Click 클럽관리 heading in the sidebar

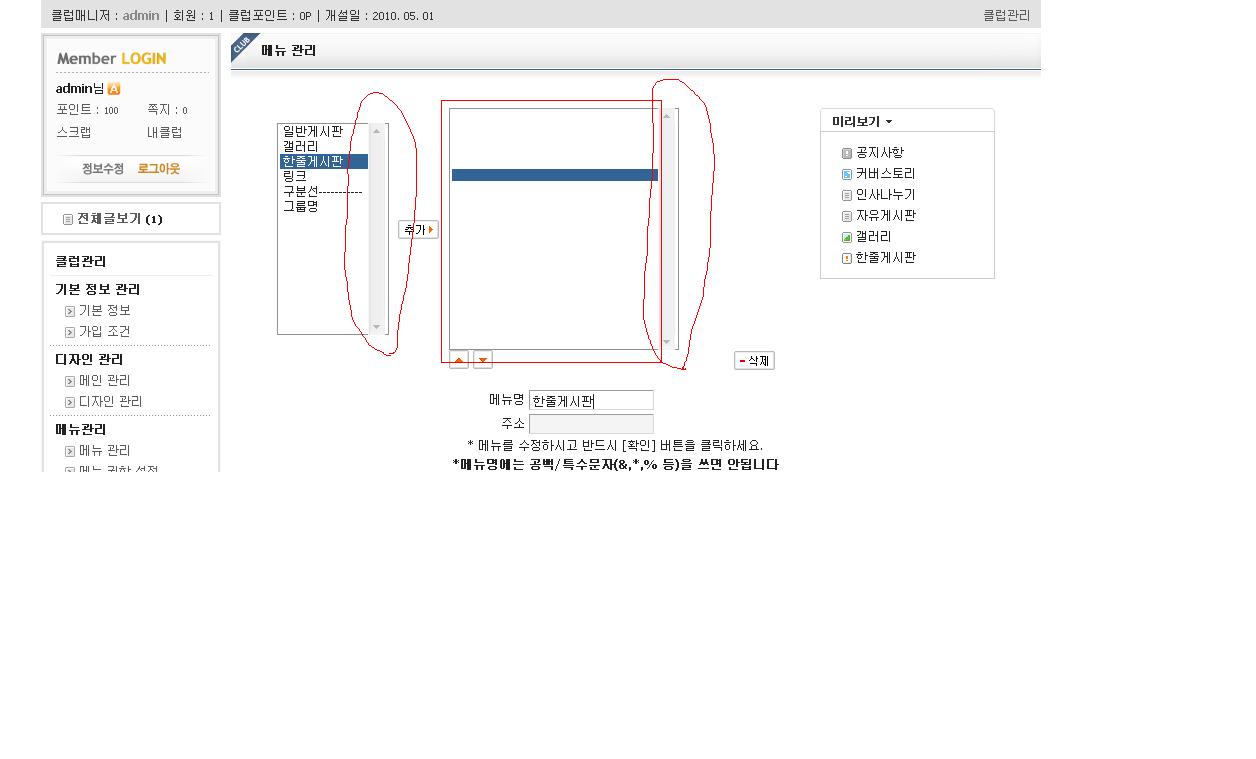pyautogui.click(x=81, y=261)
